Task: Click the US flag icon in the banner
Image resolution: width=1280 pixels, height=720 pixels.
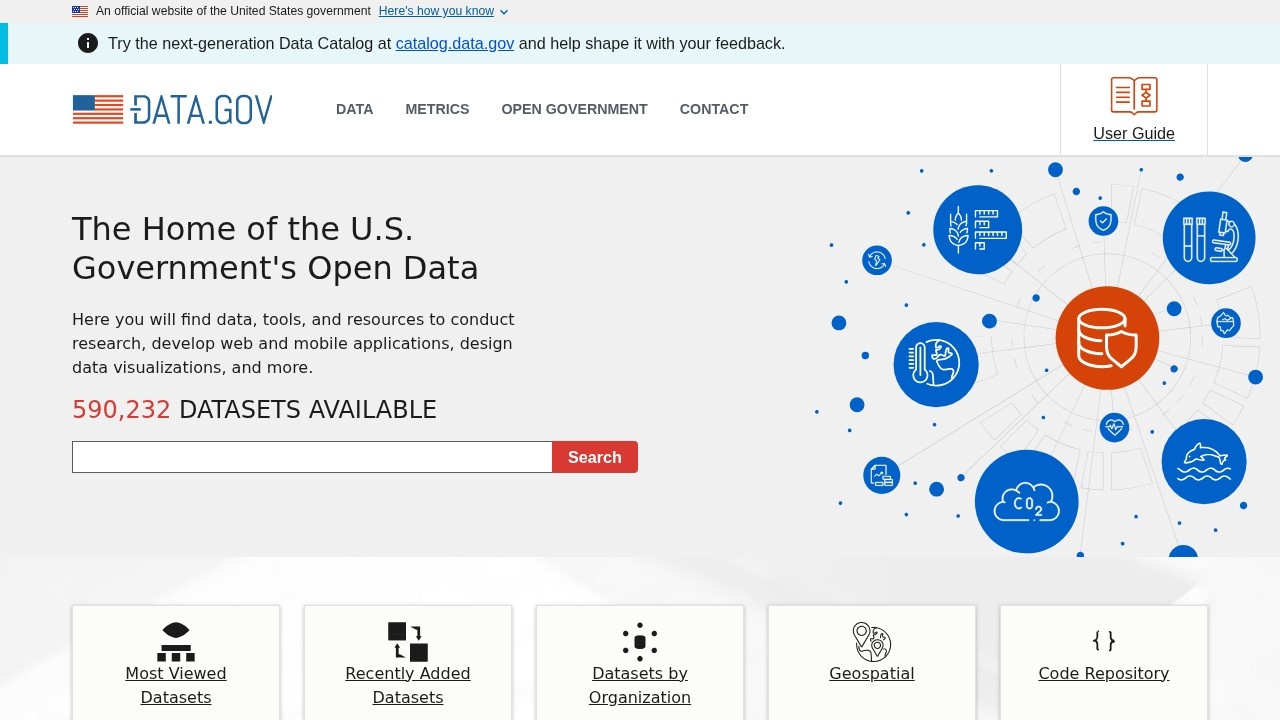Action: [x=80, y=11]
